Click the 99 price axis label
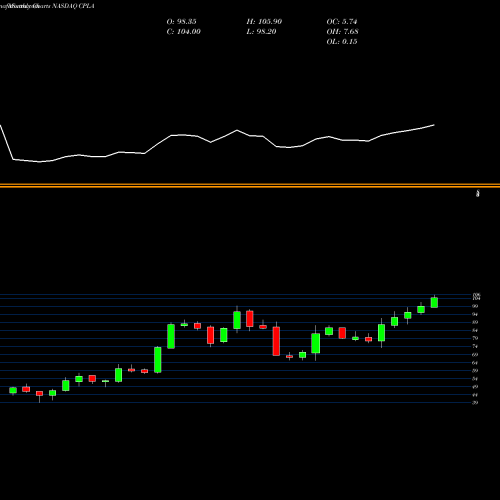The width and height of the screenshot is (500, 500). tap(475, 306)
